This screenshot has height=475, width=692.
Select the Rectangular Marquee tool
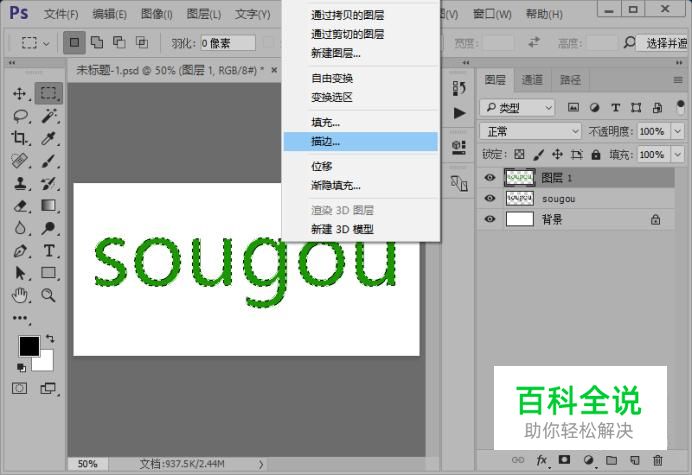49,93
